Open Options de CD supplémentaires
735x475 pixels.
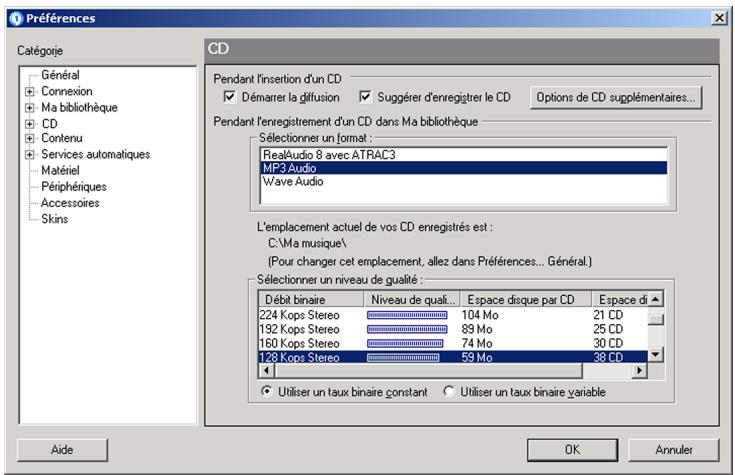[x=615, y=97]
